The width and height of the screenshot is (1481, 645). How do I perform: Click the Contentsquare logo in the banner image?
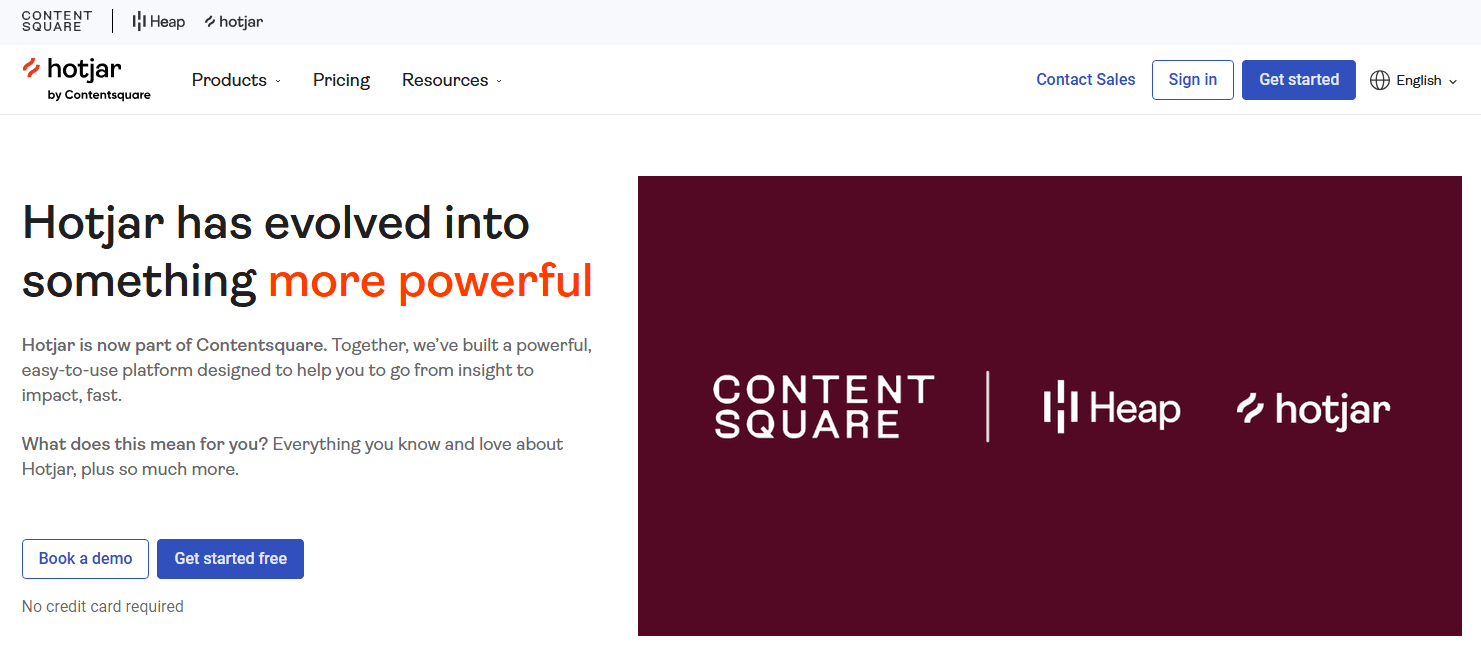tap(823, 406)
